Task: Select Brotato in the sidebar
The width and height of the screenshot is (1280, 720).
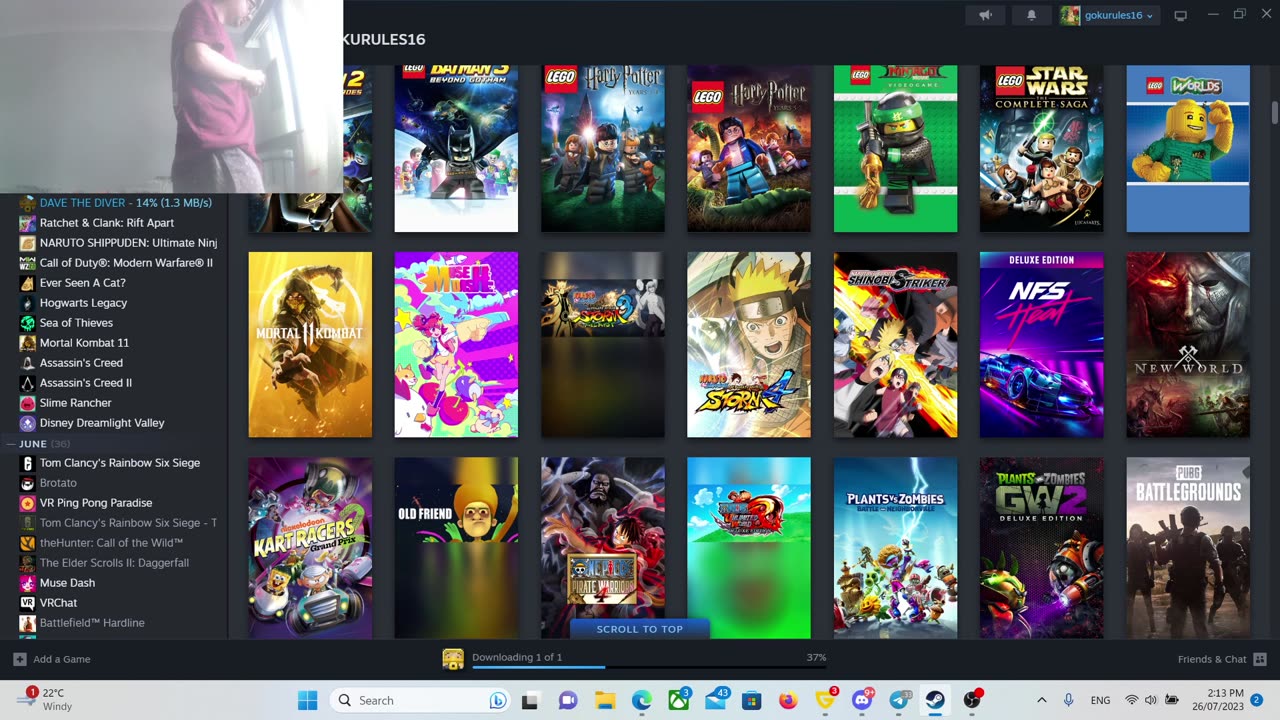Action: [x=58, y=483]
